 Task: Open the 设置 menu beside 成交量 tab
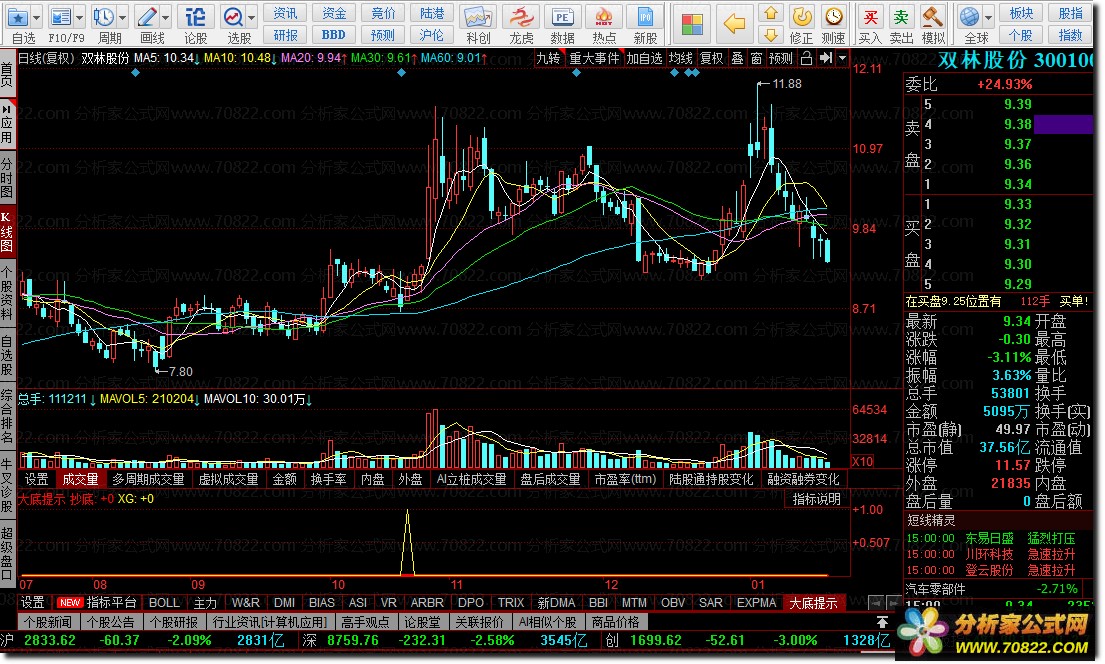(x=37, y=479)
